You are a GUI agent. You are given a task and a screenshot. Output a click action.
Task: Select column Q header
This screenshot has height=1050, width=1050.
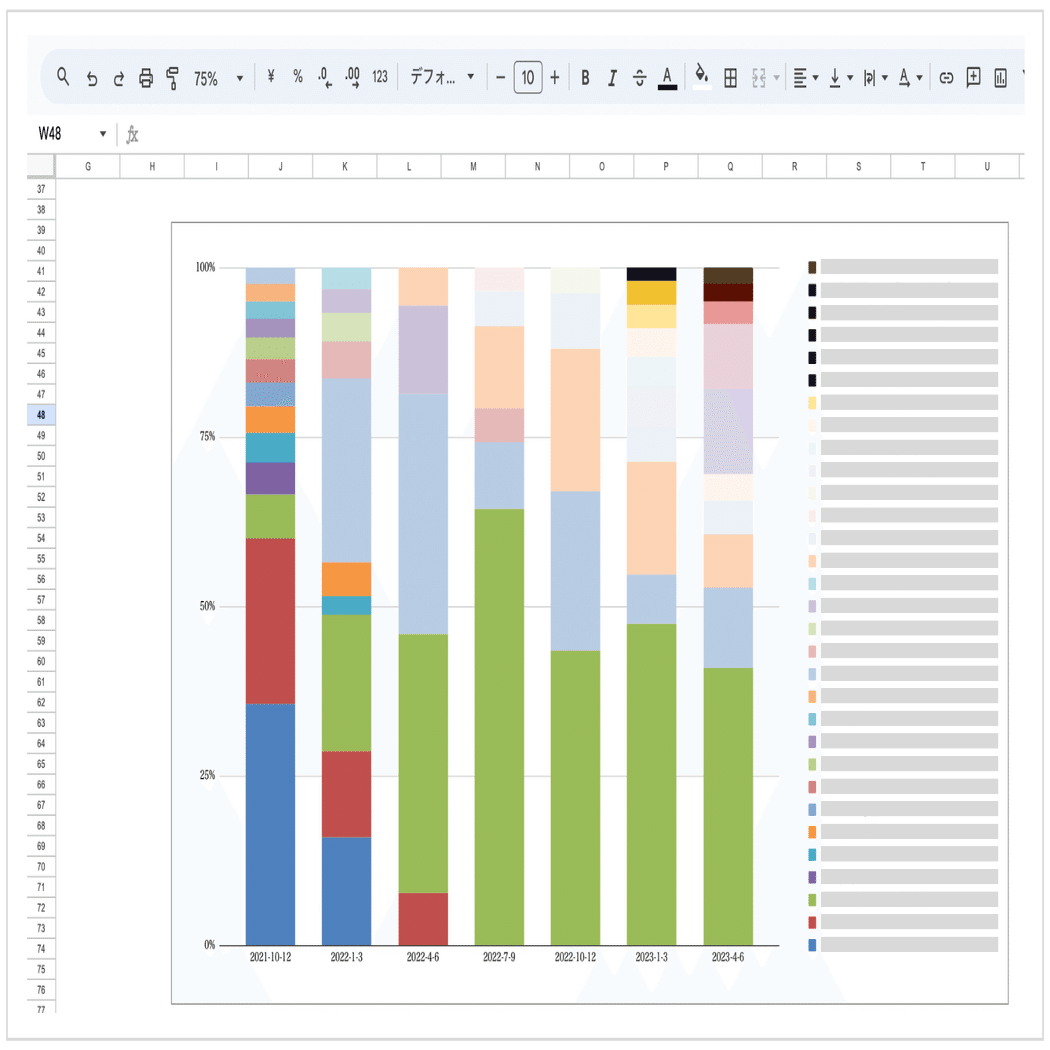[730, 166]
